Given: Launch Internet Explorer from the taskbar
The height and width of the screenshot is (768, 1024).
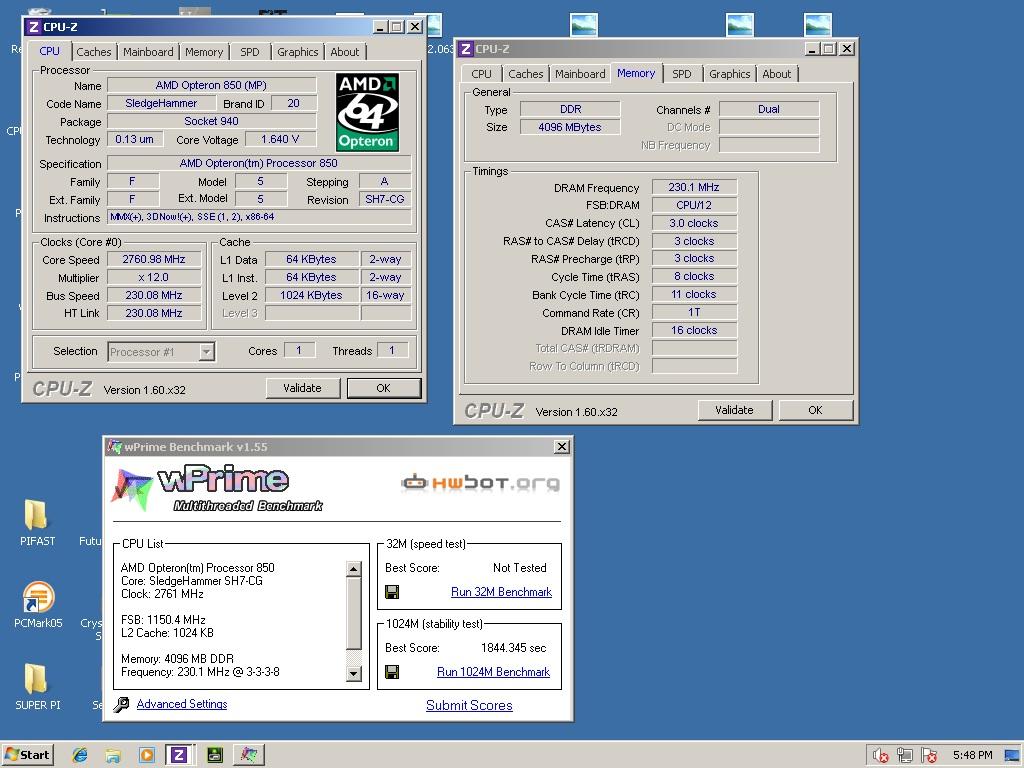Looking at the screenshot, I should 80,755.
